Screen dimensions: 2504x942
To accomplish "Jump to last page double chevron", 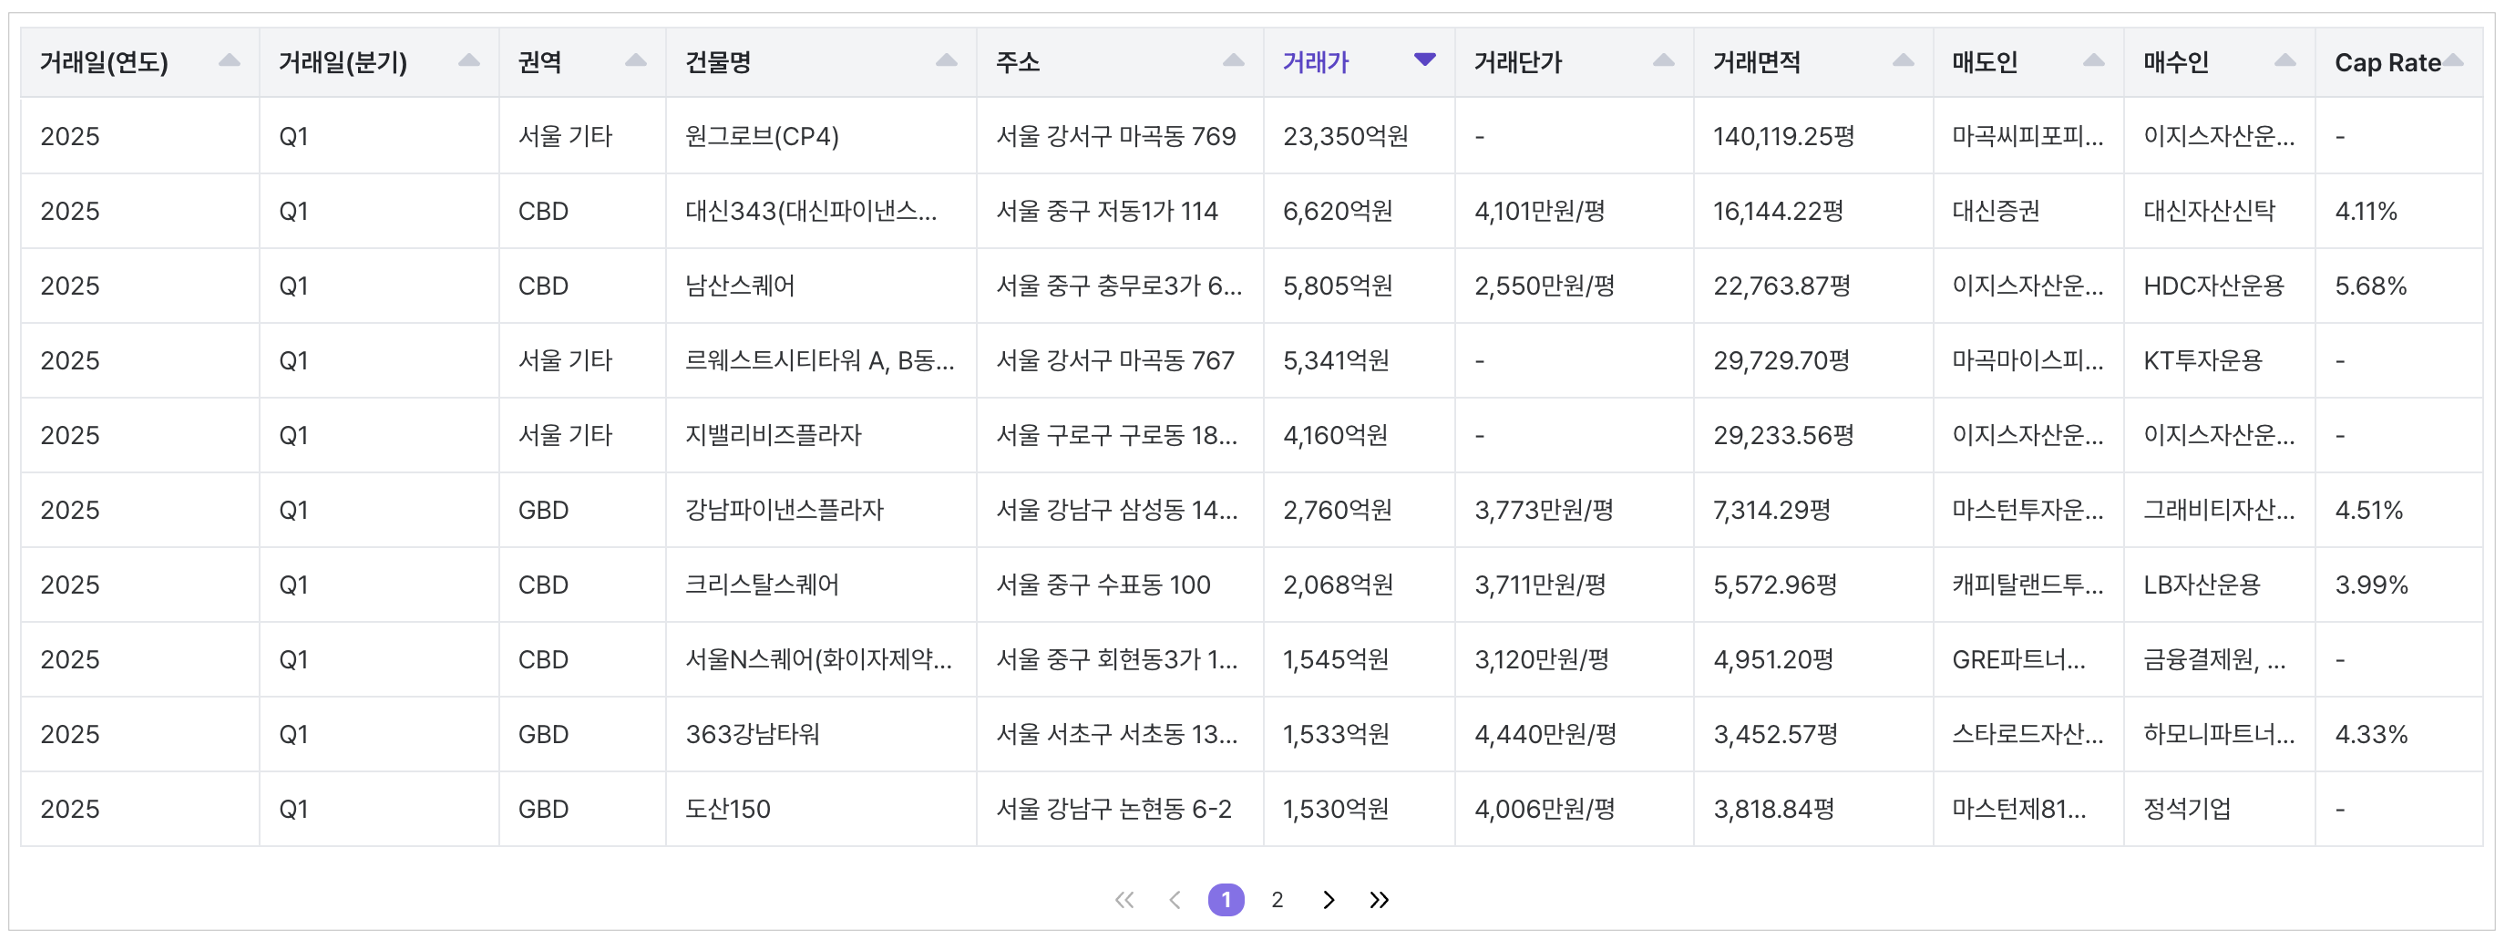I will click(1379, 900).
